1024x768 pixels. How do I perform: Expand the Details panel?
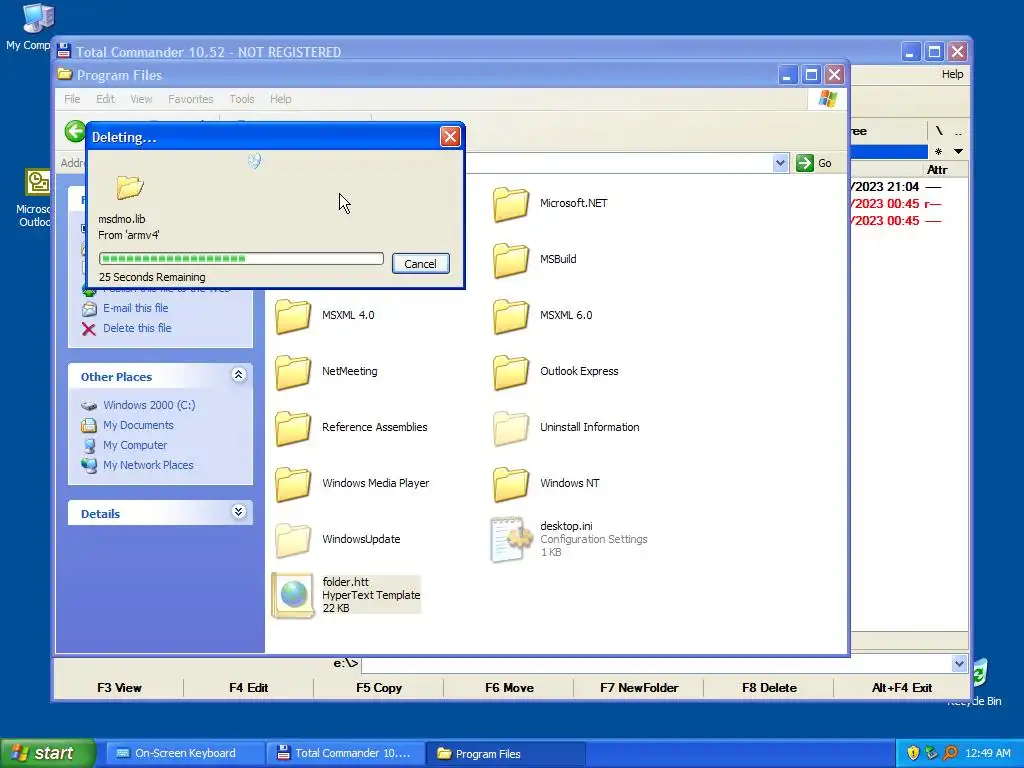click(238, 512)
